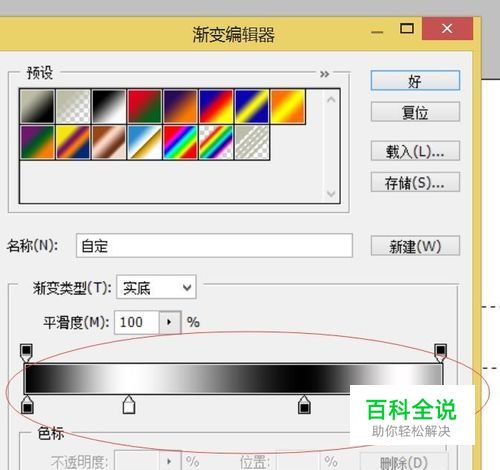Select the black-to-white gradient preset
The width and height of the screenshot is (500, 470).
coord(109,107)
